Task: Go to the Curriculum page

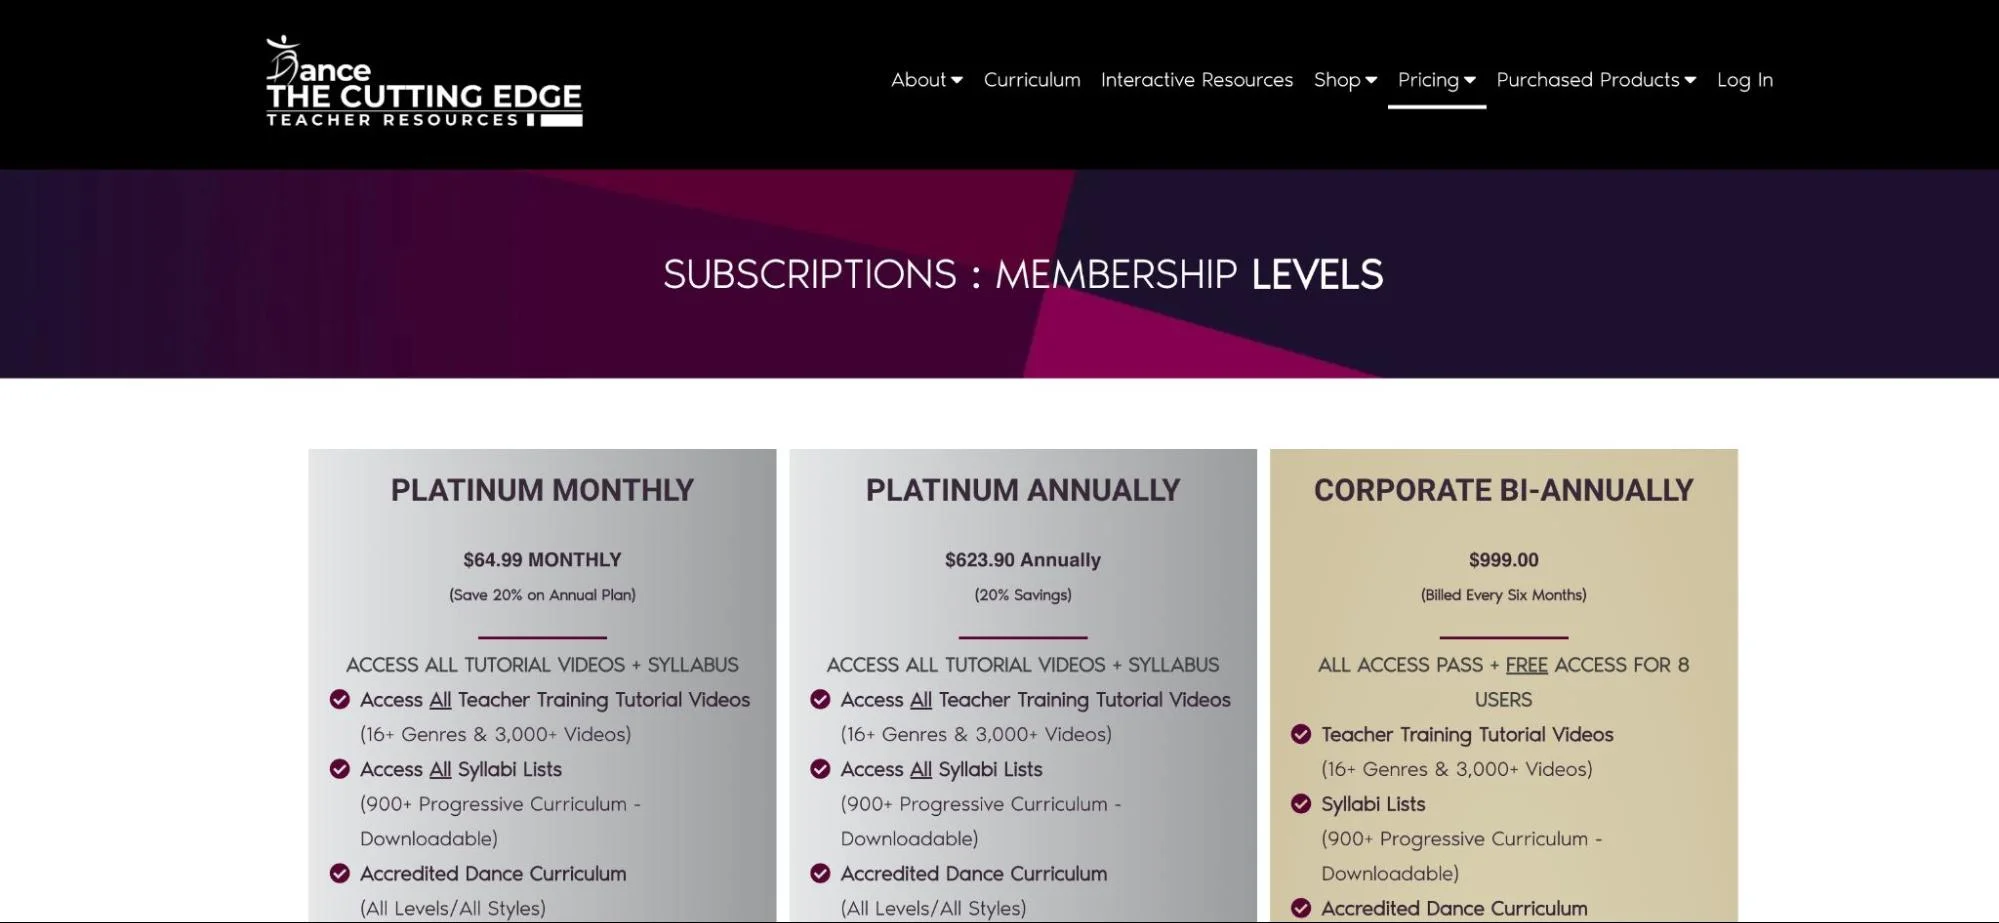Action: point(1032,80)
